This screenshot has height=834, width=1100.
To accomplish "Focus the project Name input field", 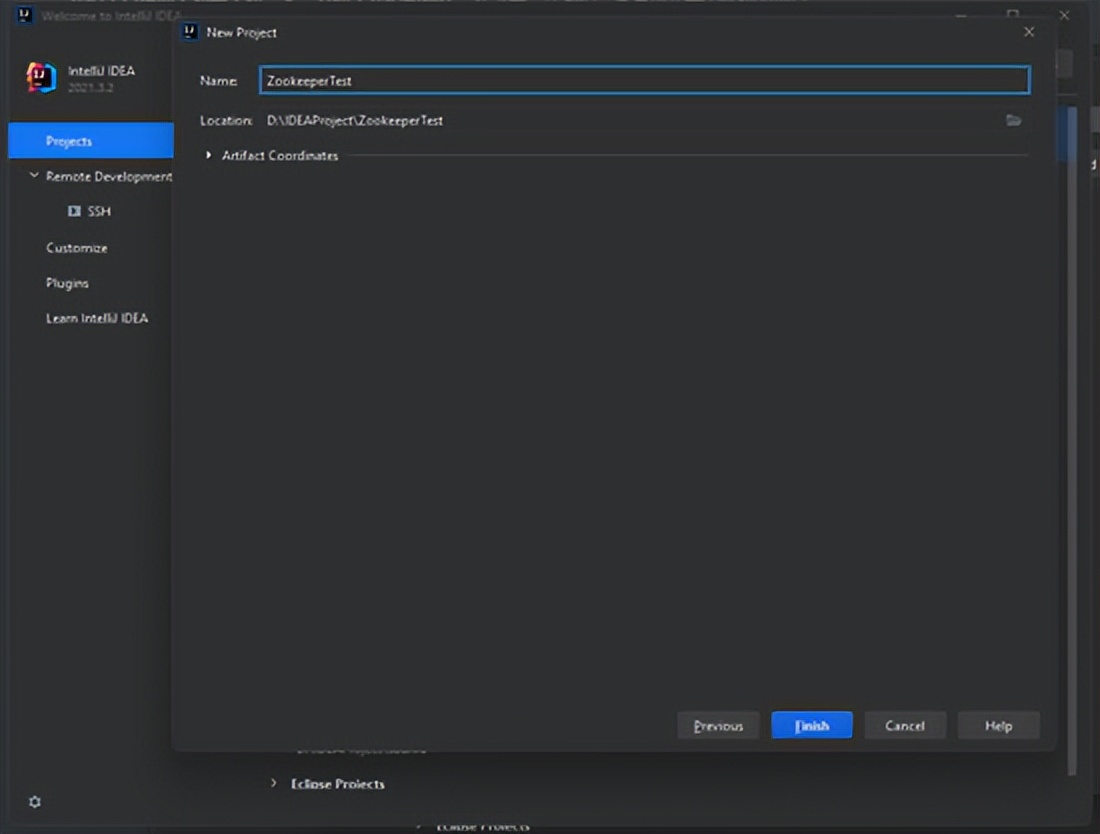I will click(645, 80).
